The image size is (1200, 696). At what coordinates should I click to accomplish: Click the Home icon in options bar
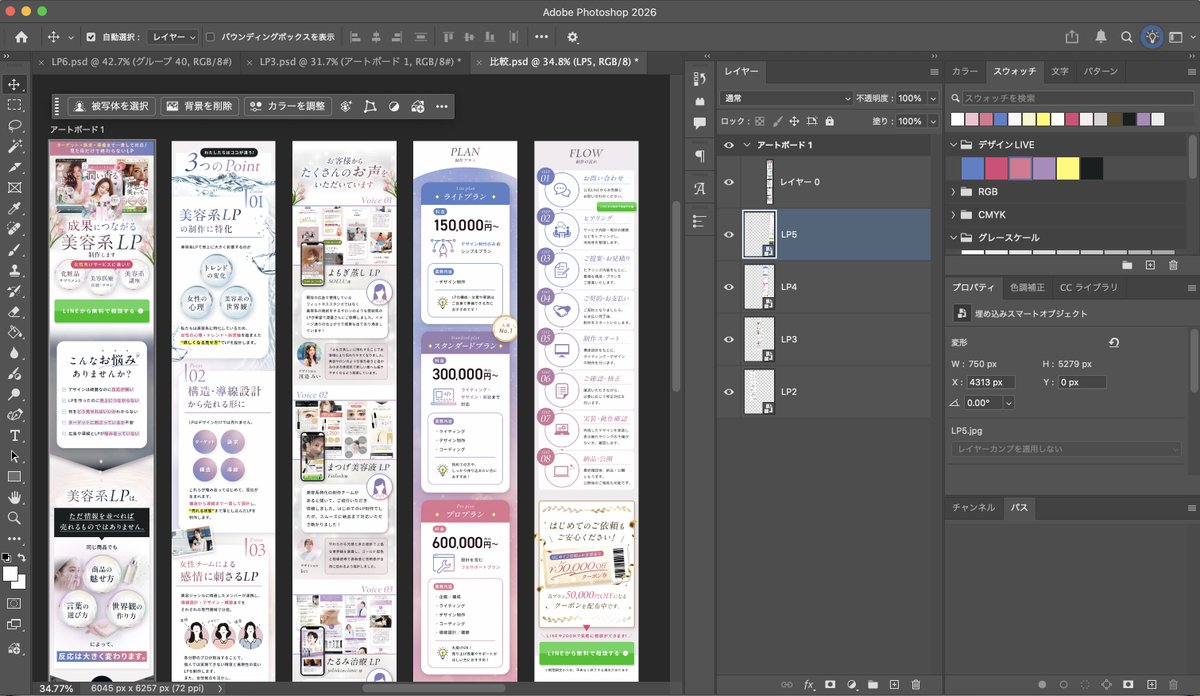(21, 37)
